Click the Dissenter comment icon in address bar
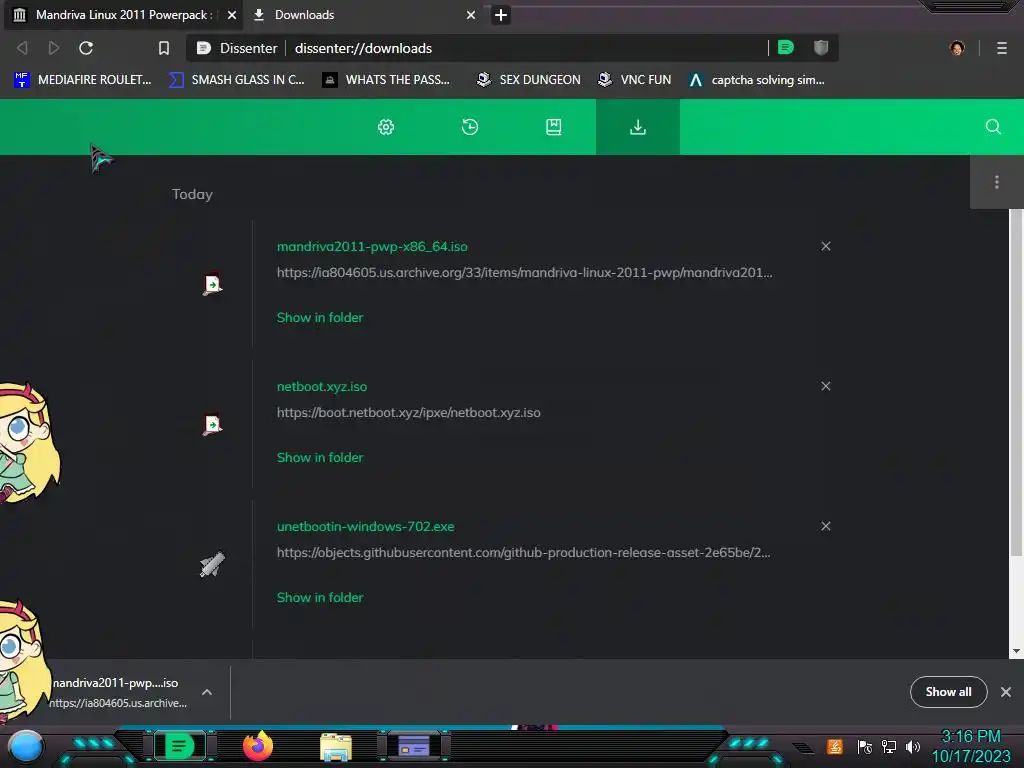This screenshot has height=768, width=1024. pyautogui.click(x=786, y=47)
